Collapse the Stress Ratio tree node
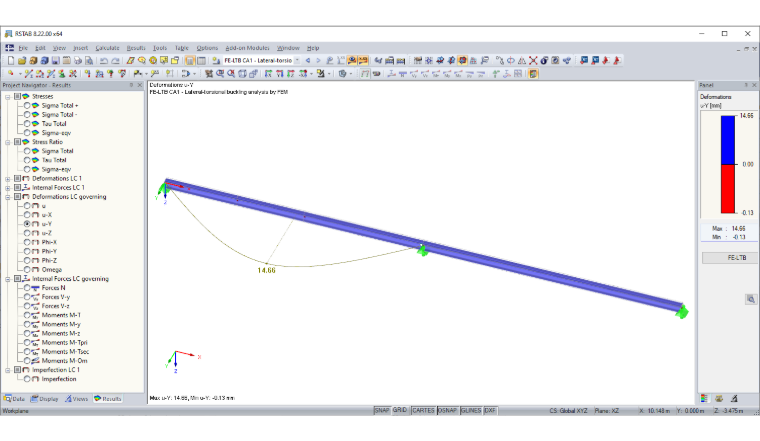The height and width of the screenshot is (441, 760). [x=8, y=142]
